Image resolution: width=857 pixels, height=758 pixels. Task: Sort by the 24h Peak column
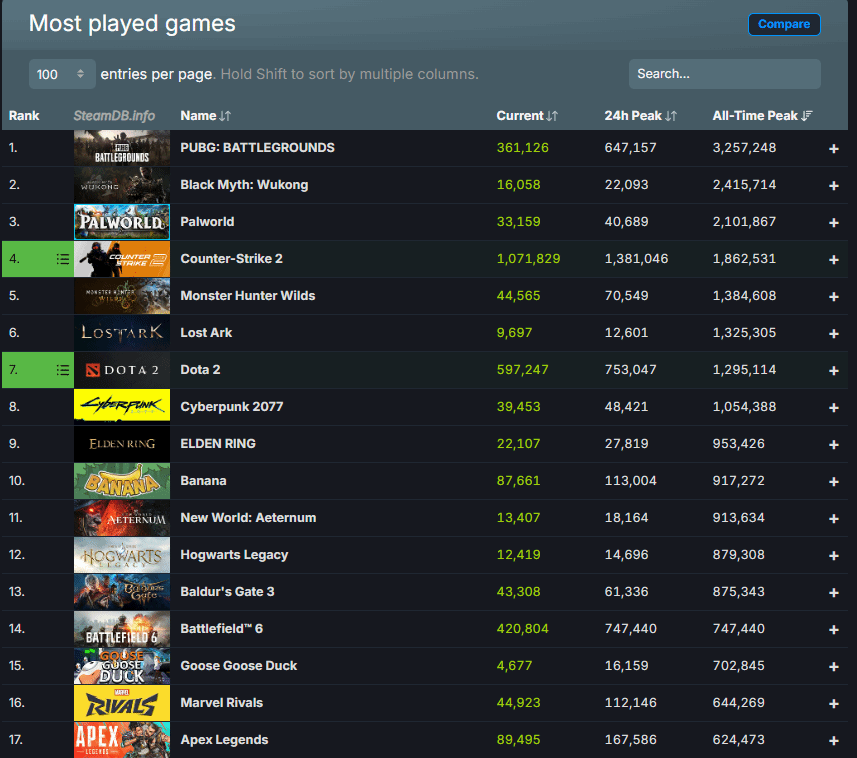coord(640,116)
